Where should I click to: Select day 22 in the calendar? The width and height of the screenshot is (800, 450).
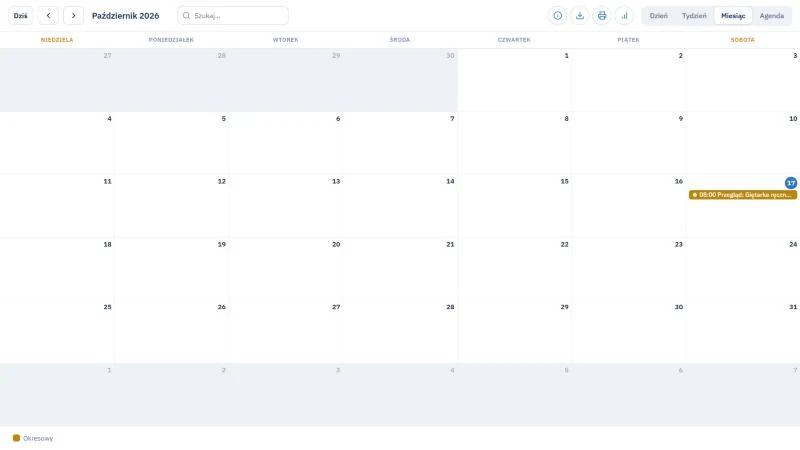514,269
